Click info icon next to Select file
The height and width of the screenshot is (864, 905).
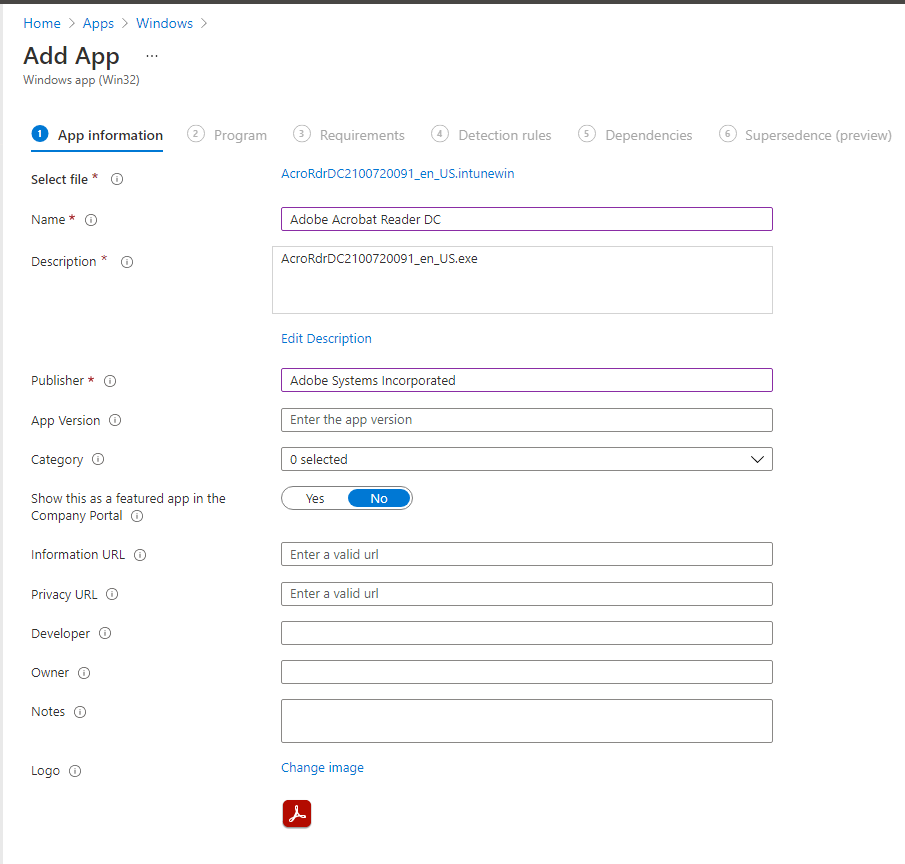click(x=117, y=179)
